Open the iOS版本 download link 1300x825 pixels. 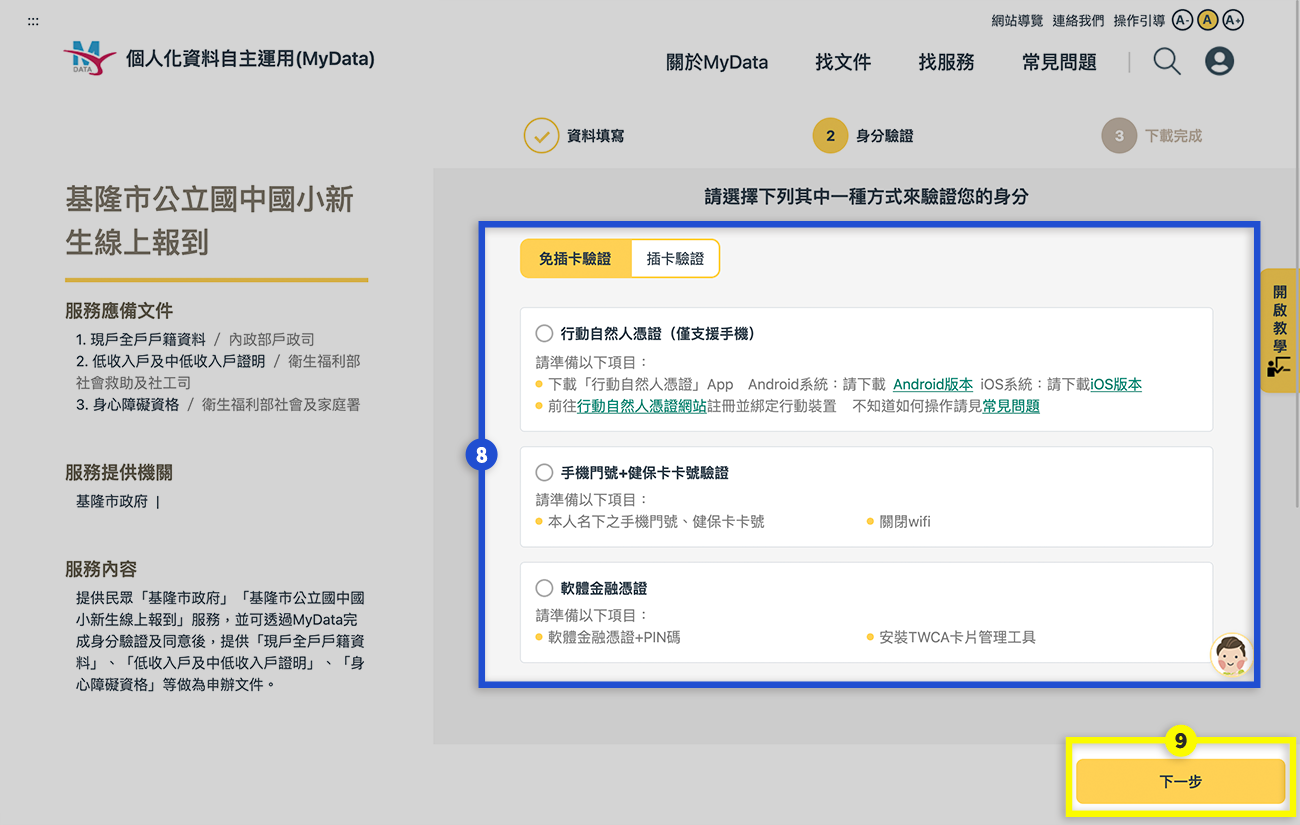click(1116, 384)
